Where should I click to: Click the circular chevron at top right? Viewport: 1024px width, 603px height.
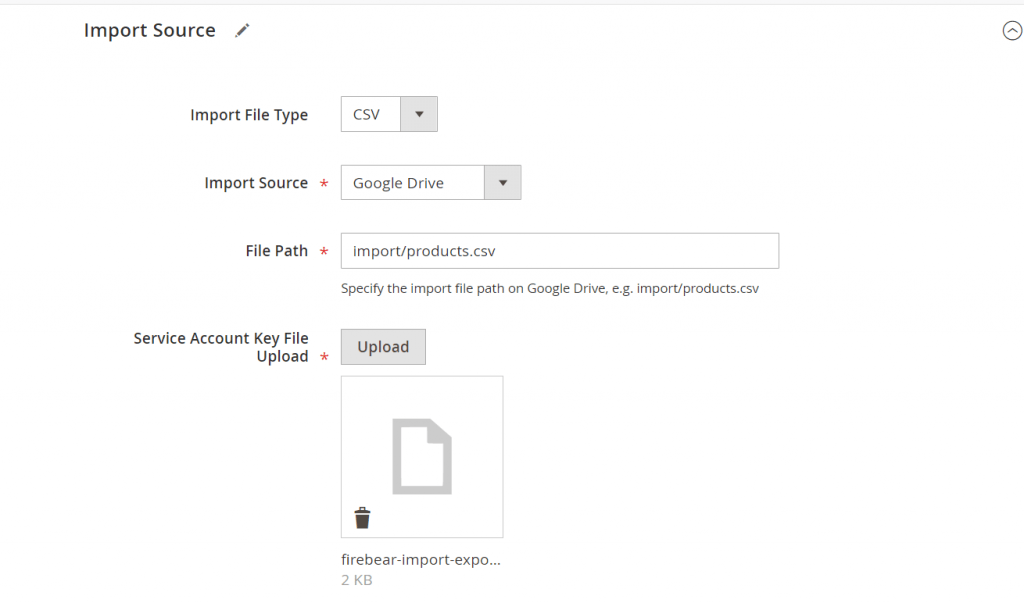pyautogui.click(x=1012, y=31)
